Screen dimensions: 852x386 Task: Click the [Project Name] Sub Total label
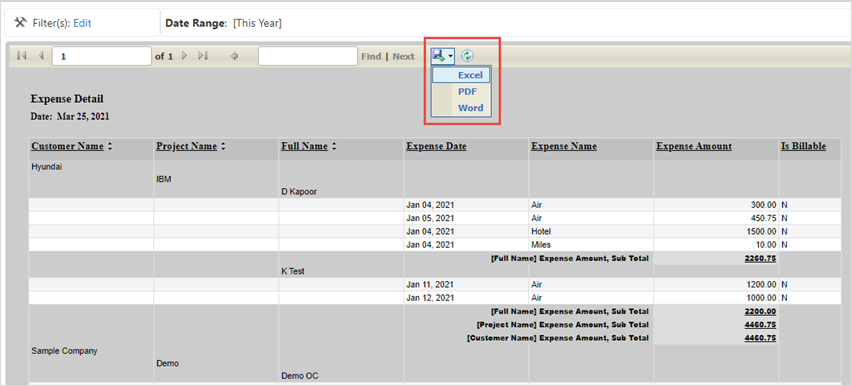click(x=562, y=325)
